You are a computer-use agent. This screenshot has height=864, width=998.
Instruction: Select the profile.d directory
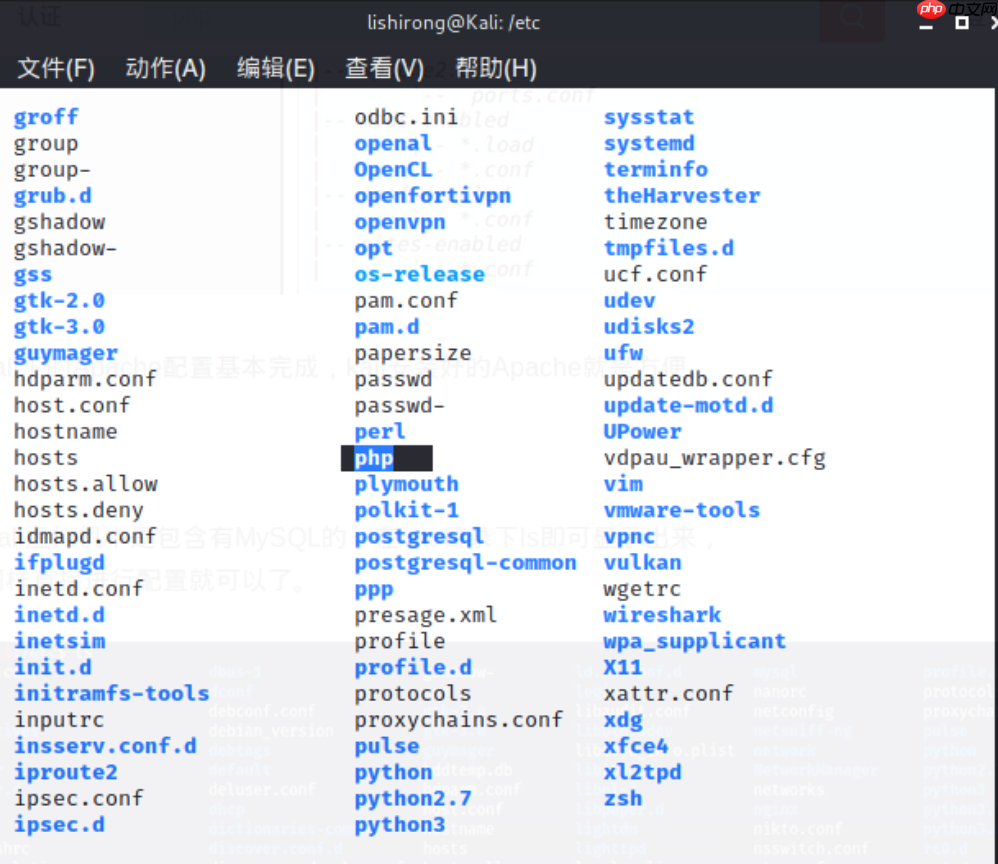(x=413, y=667)
